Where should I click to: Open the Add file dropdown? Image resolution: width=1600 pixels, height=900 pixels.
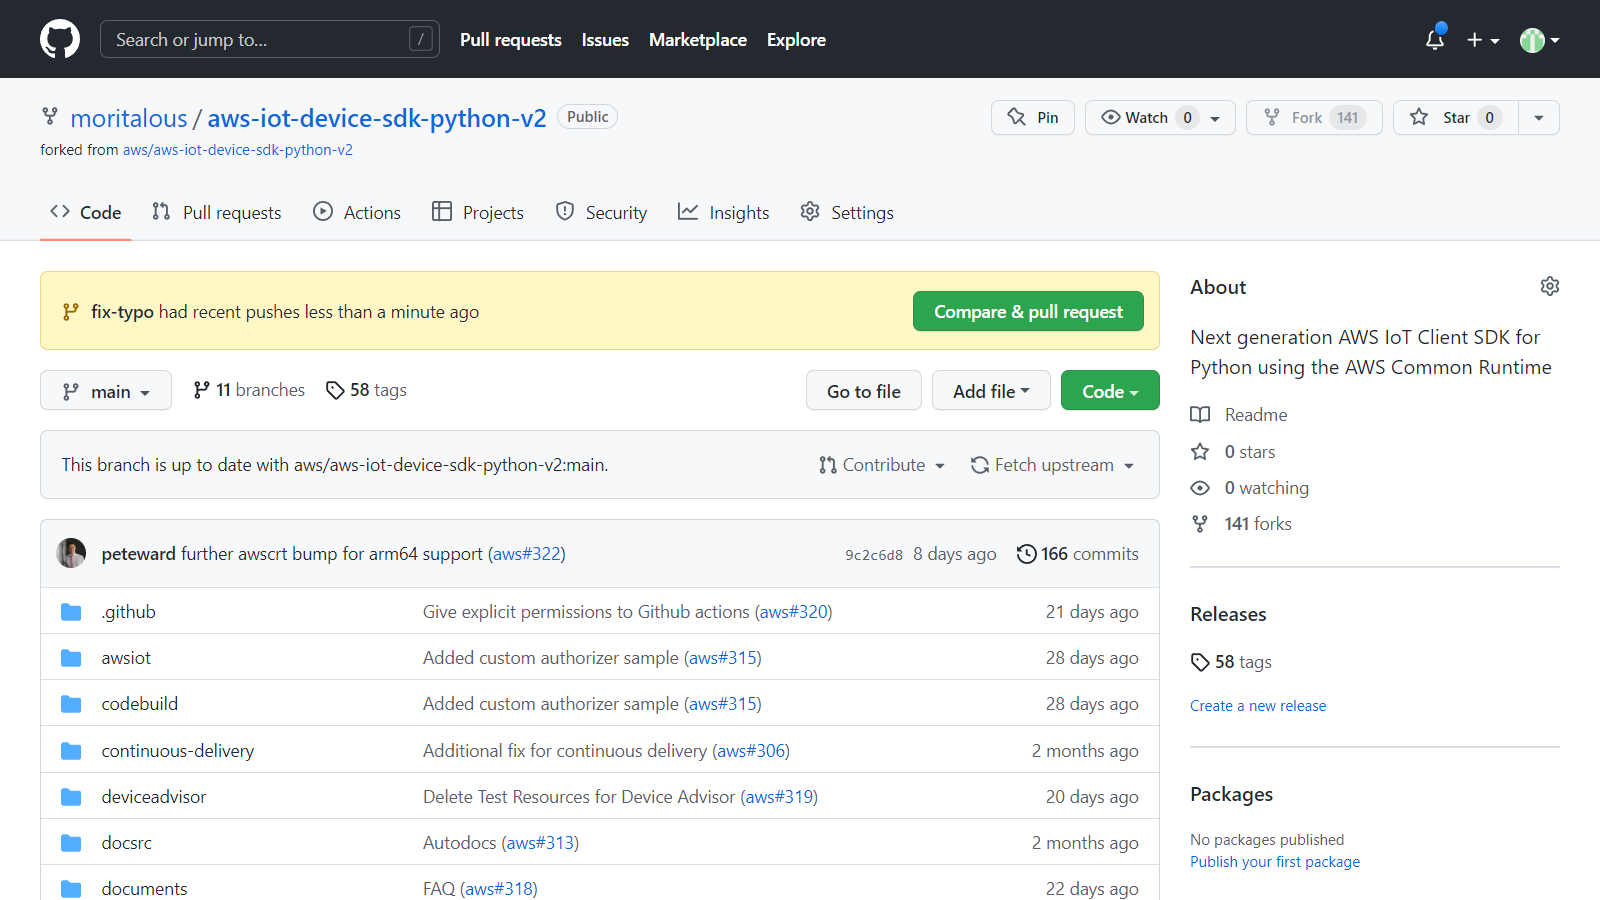991,391
